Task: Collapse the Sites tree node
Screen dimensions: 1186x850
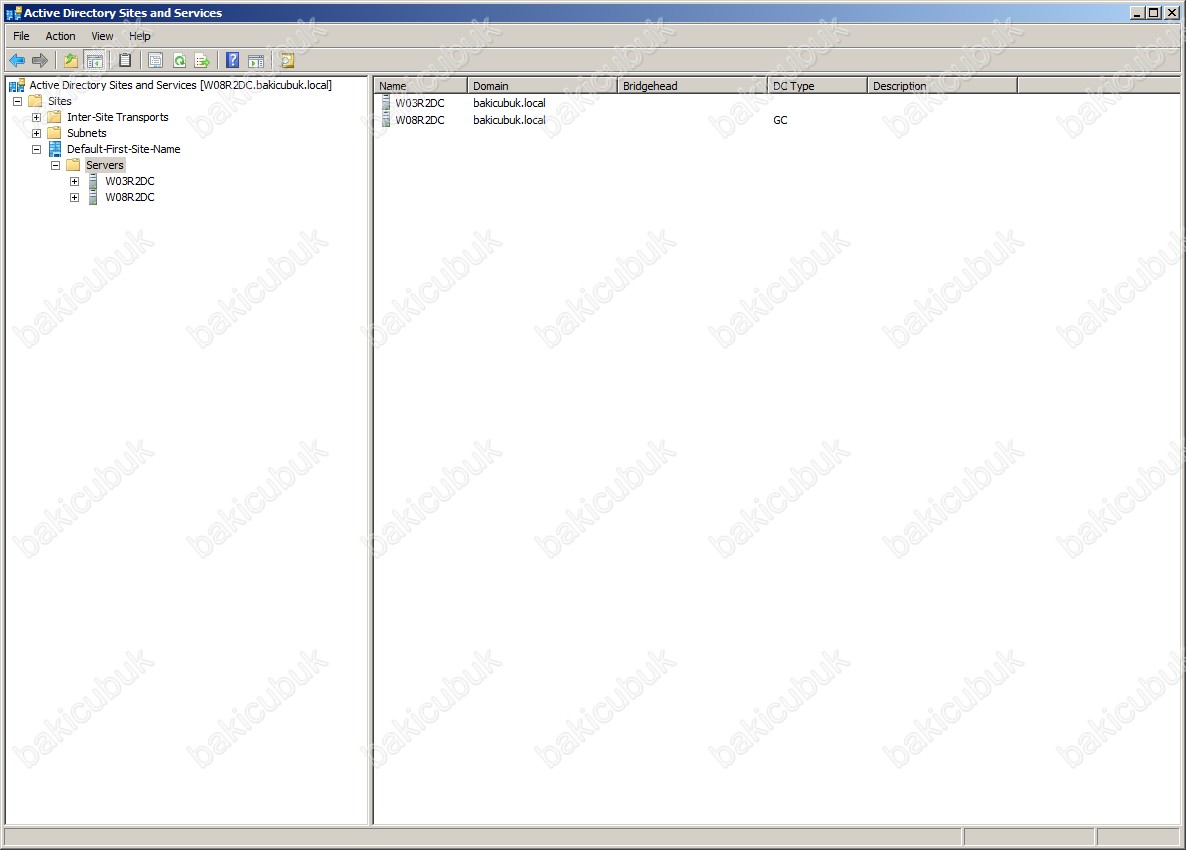Action: click(x=17, y=101)
